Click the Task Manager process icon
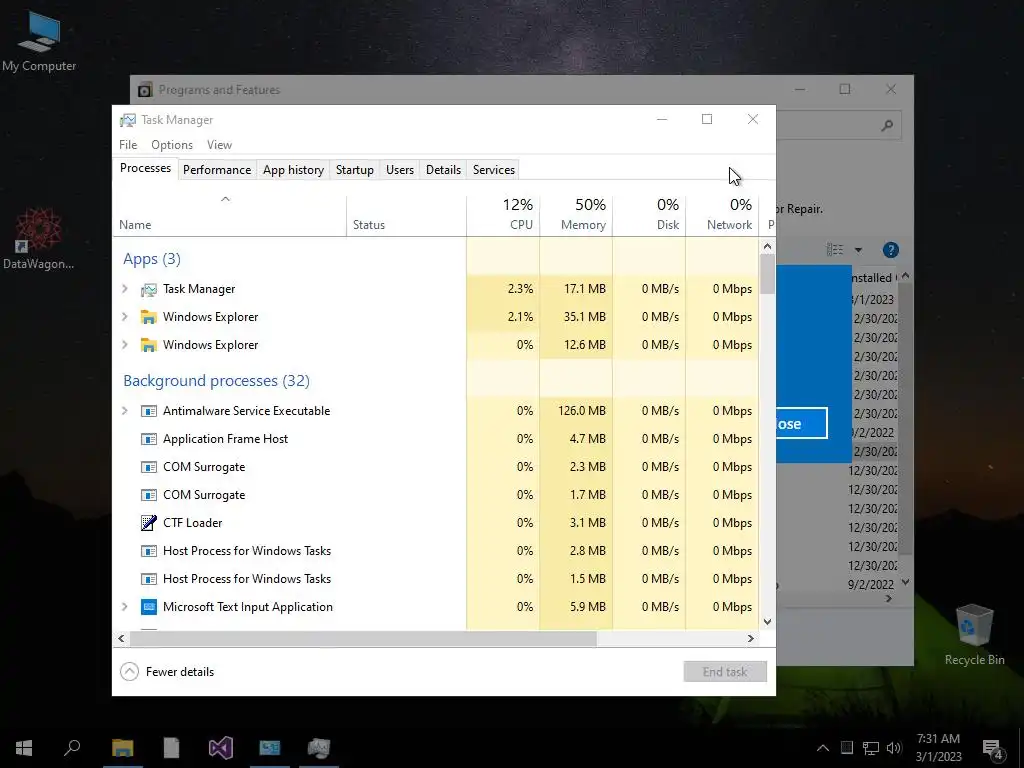Image resolution: width=1024 pixels, height=768 pixels. 149,289
